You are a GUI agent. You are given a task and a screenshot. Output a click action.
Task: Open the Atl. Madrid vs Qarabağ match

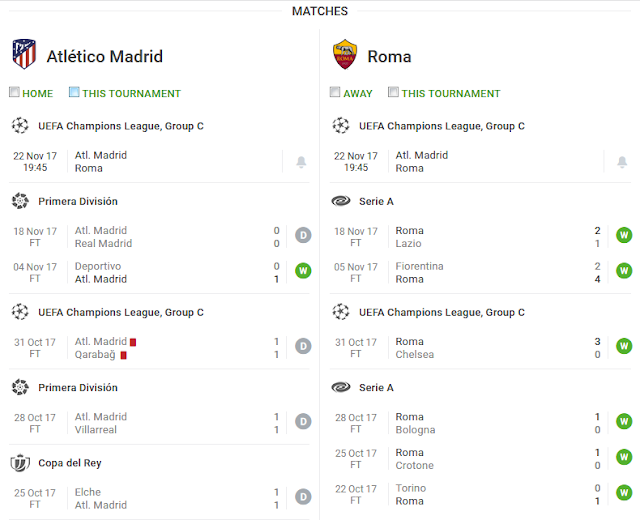159,348
